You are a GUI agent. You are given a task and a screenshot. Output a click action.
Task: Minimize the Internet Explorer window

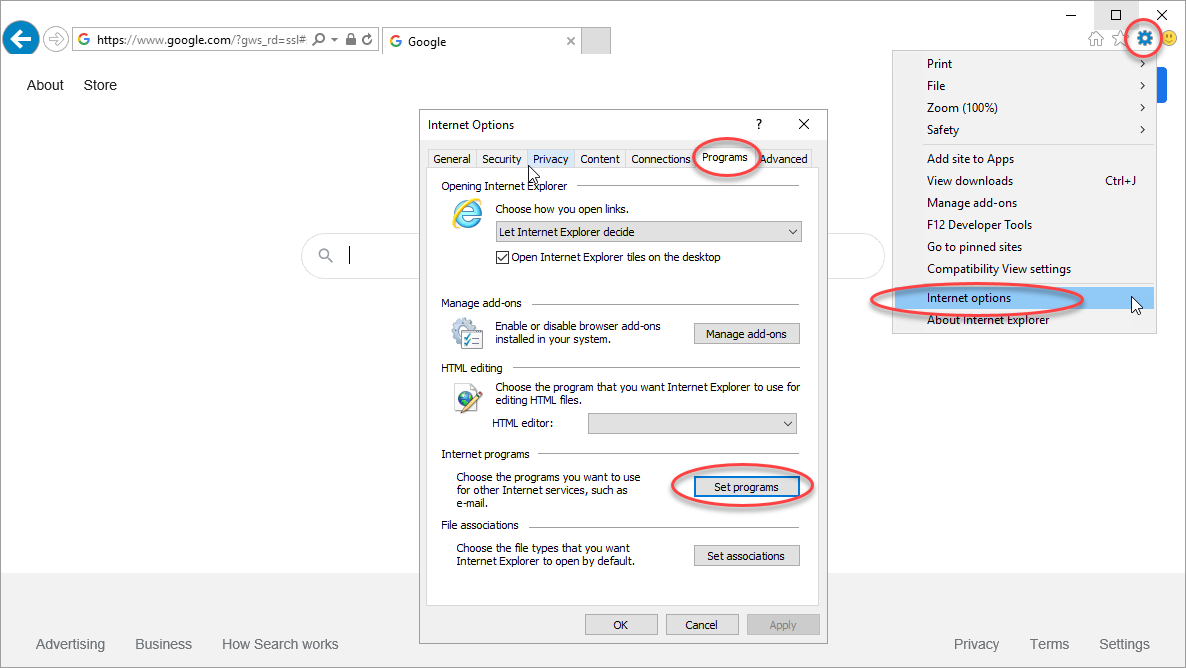pos(1071,14)
